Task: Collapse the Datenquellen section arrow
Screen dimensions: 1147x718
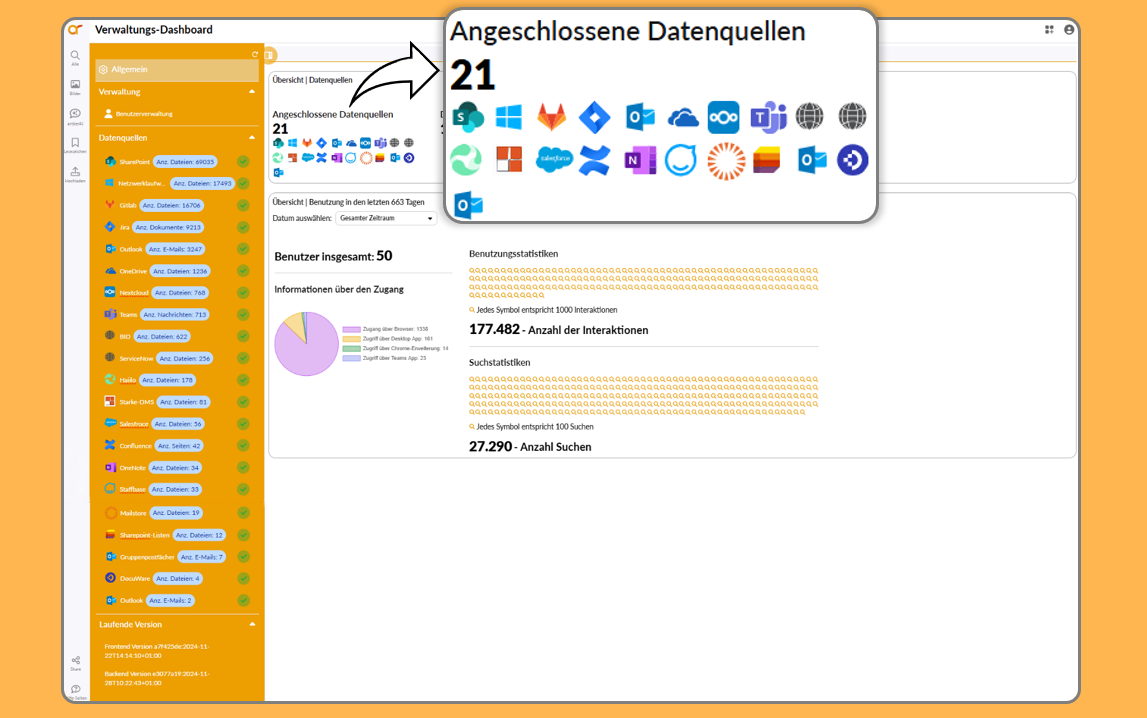Action: (x=252, y=137)
